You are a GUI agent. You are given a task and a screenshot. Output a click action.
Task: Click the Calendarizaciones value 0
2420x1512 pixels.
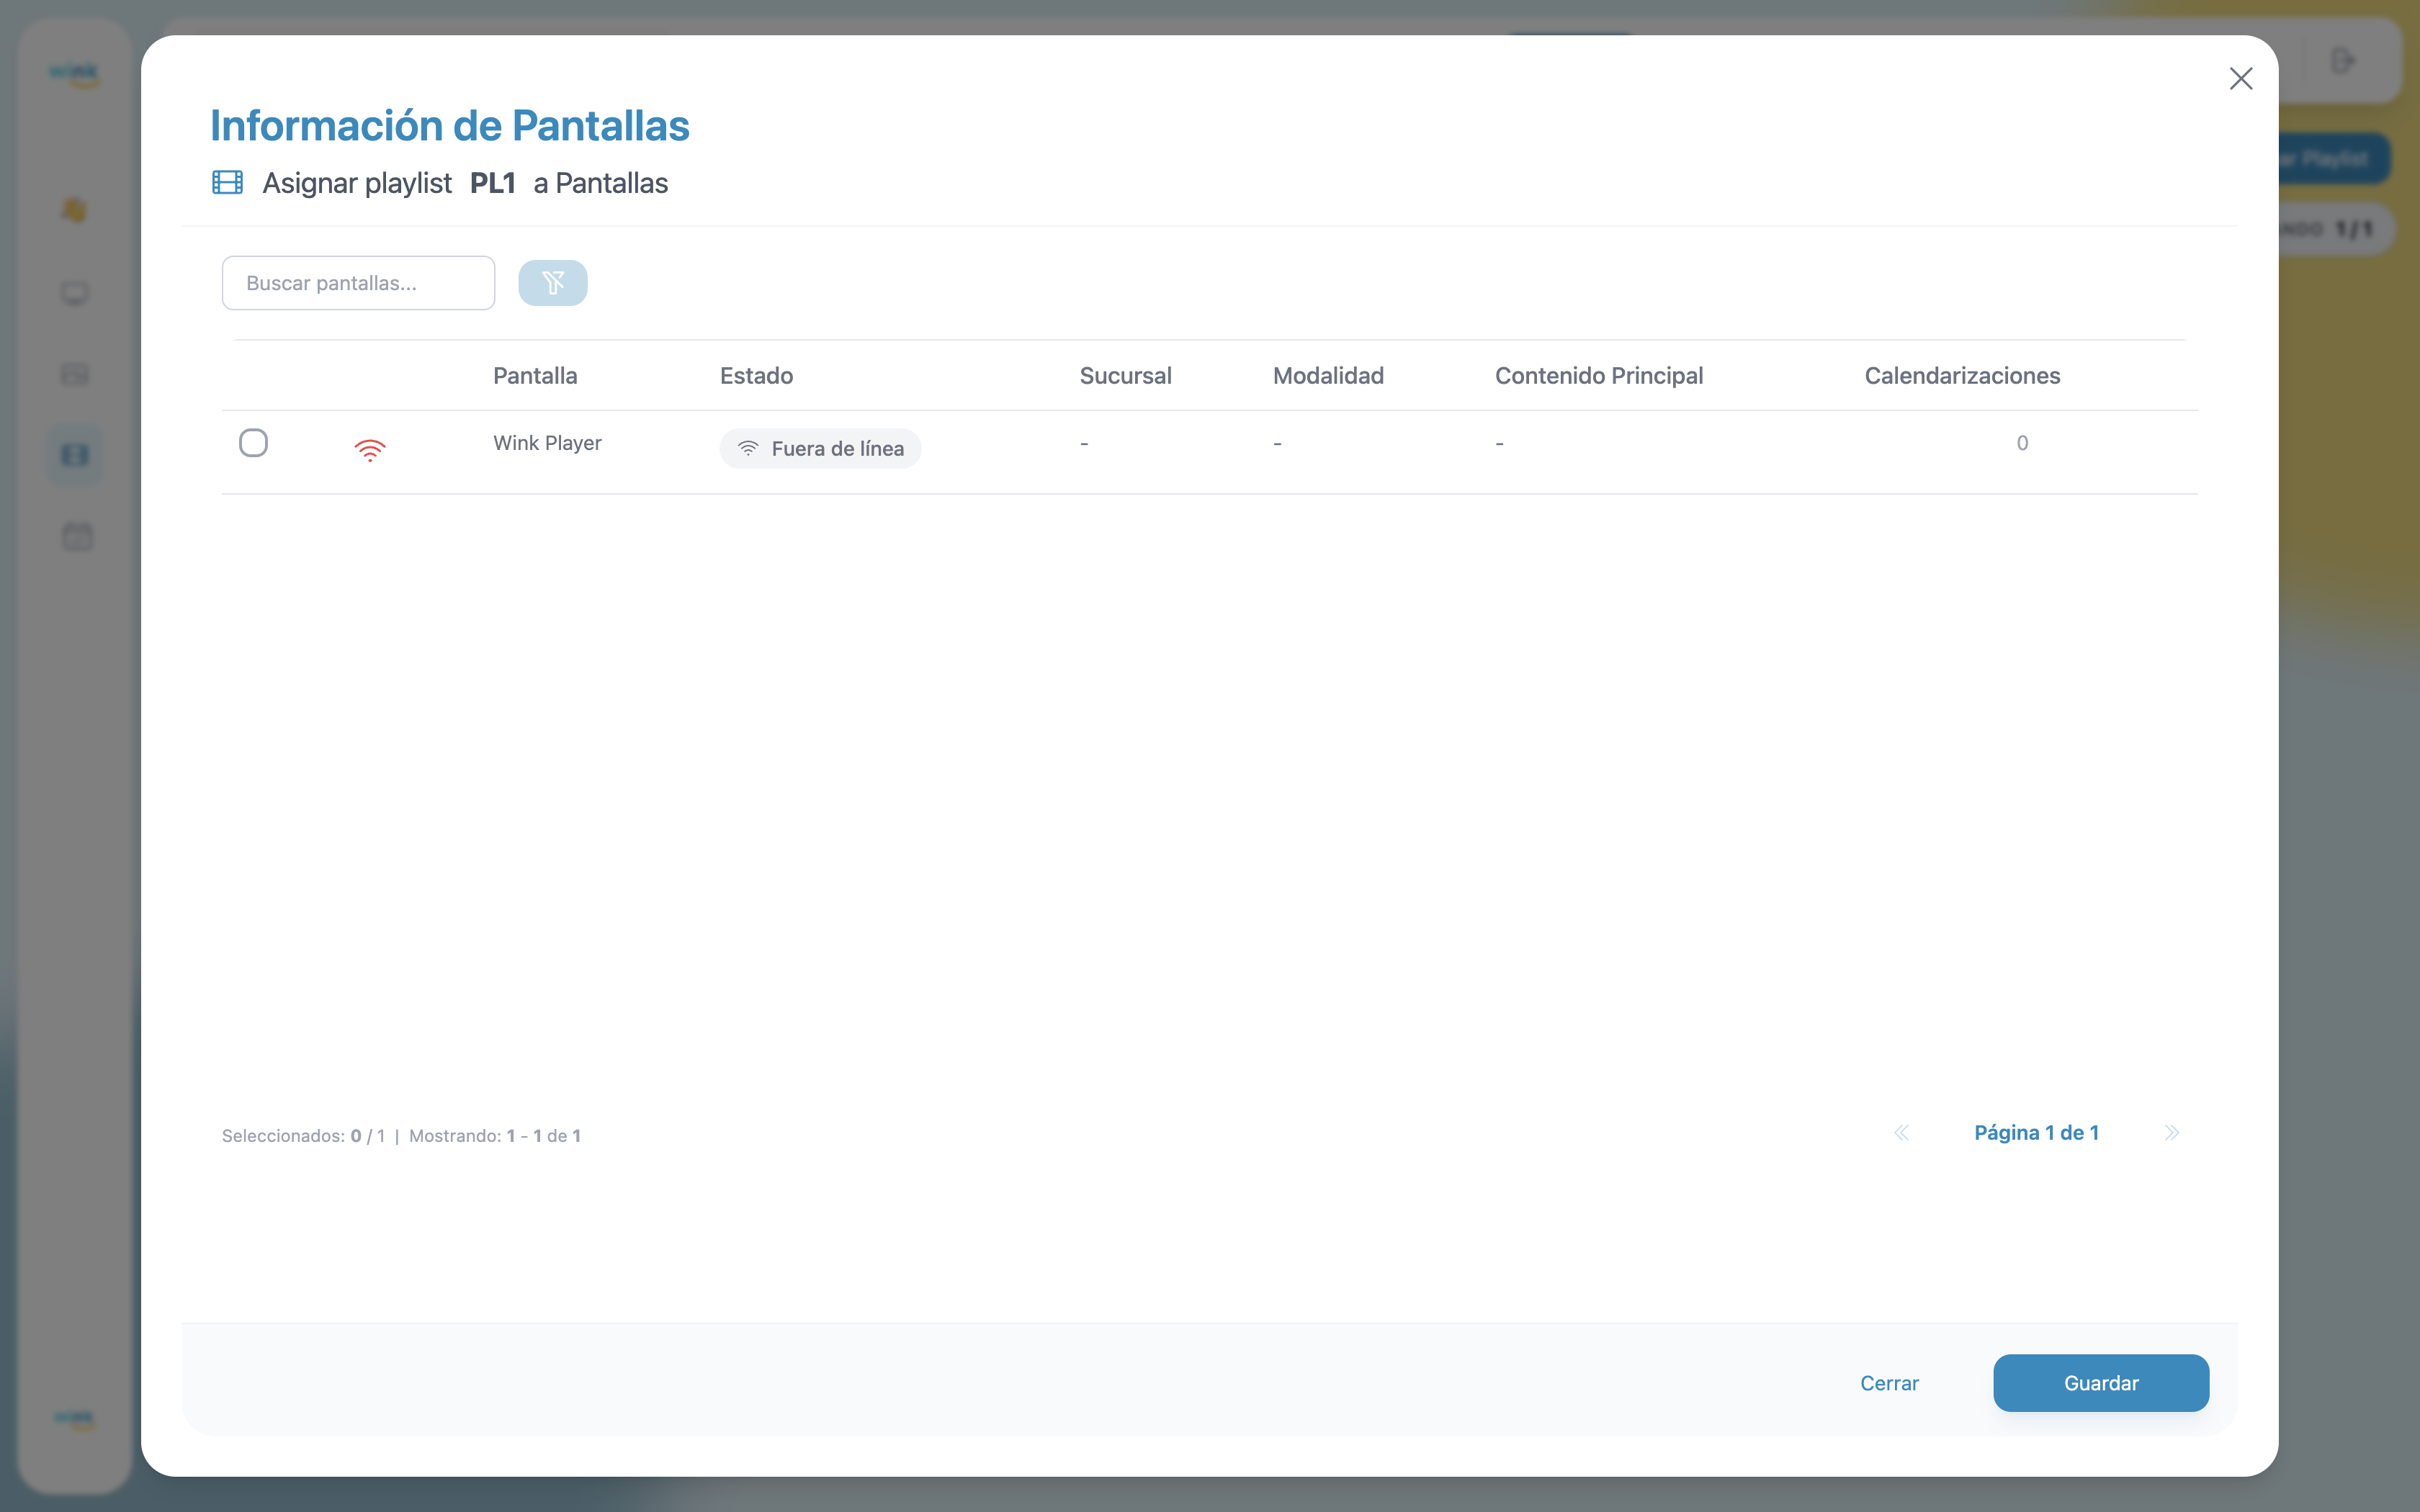(2022, 443)
